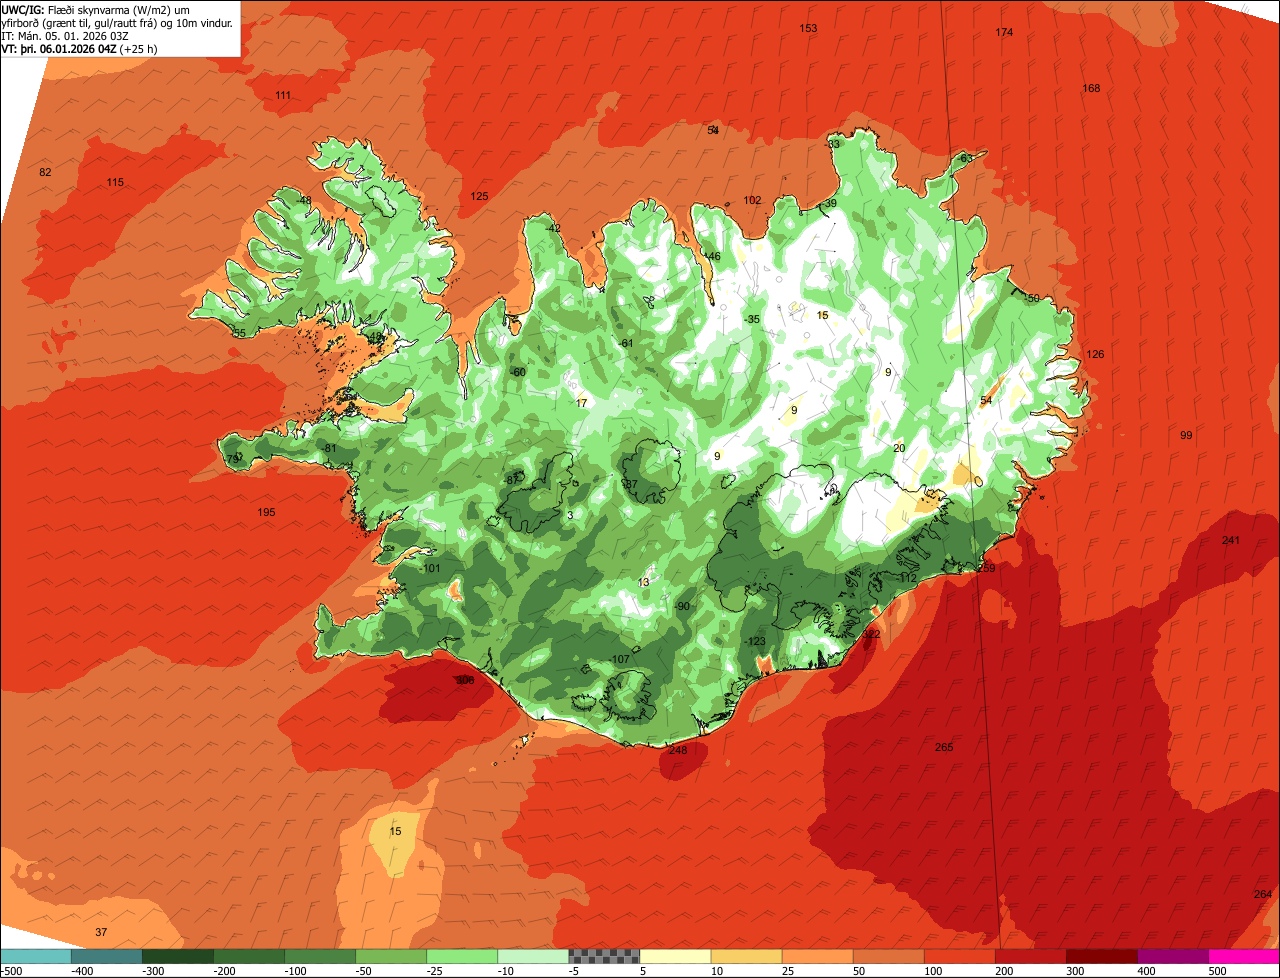
Task: Click the map value '264'
Action: [1262, 894]
